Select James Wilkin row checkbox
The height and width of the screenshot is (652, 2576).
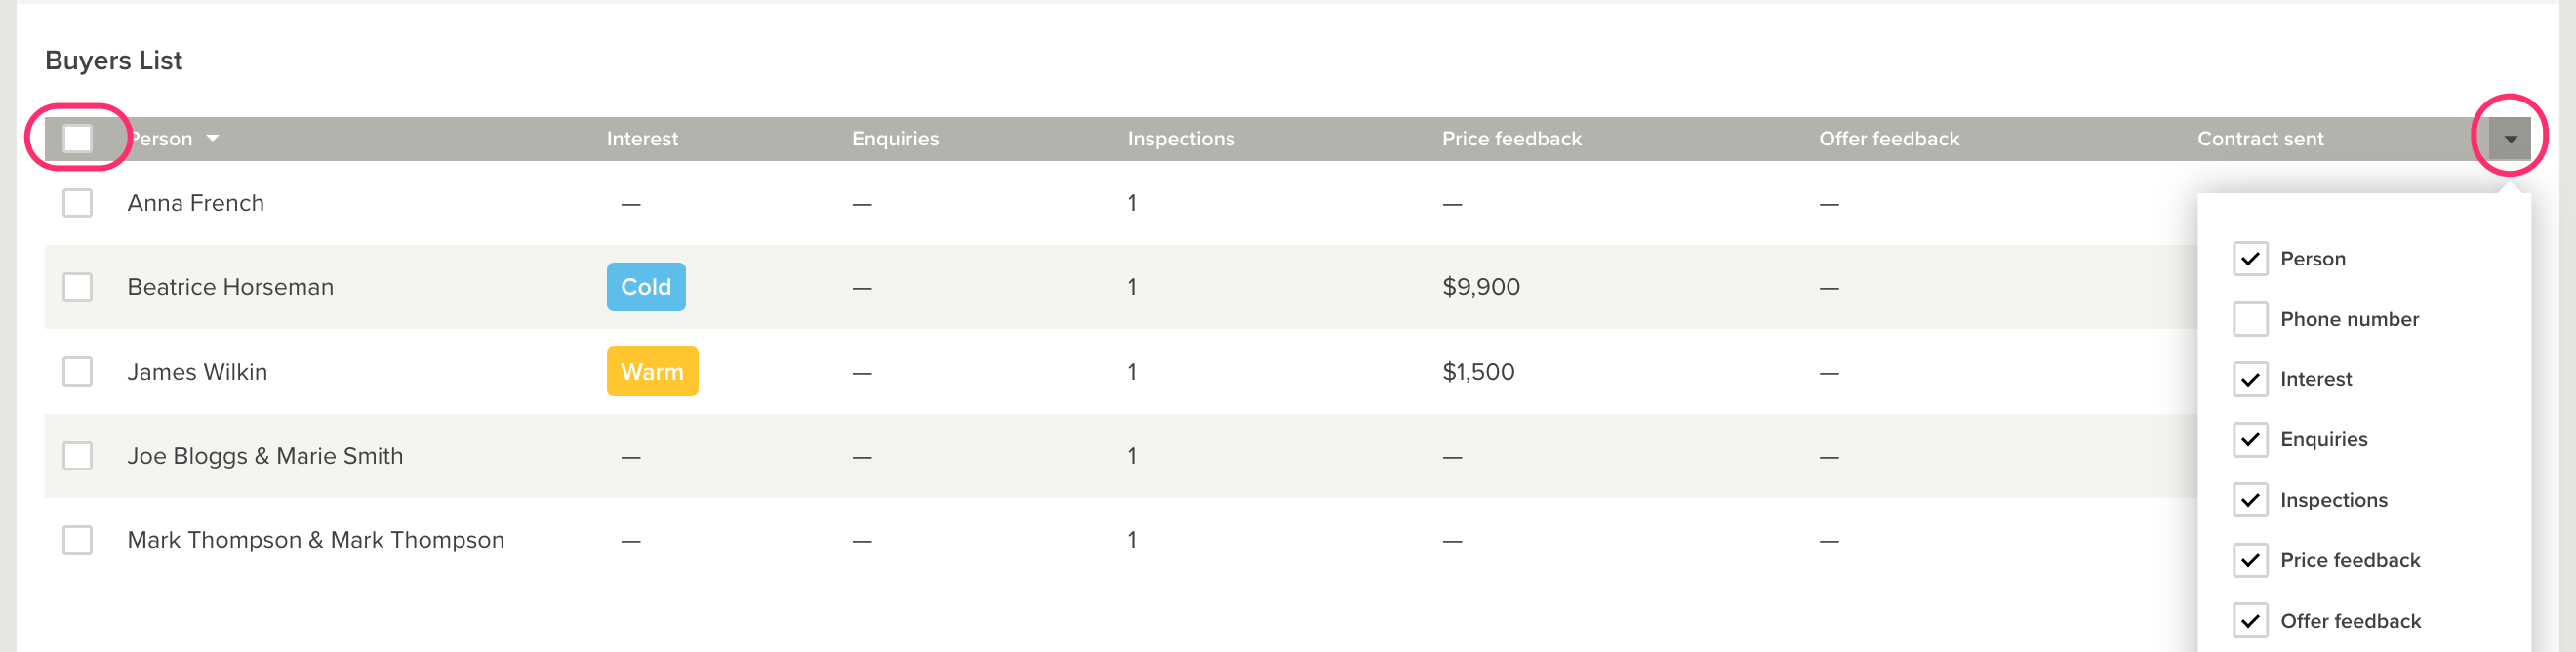[77, 372]
